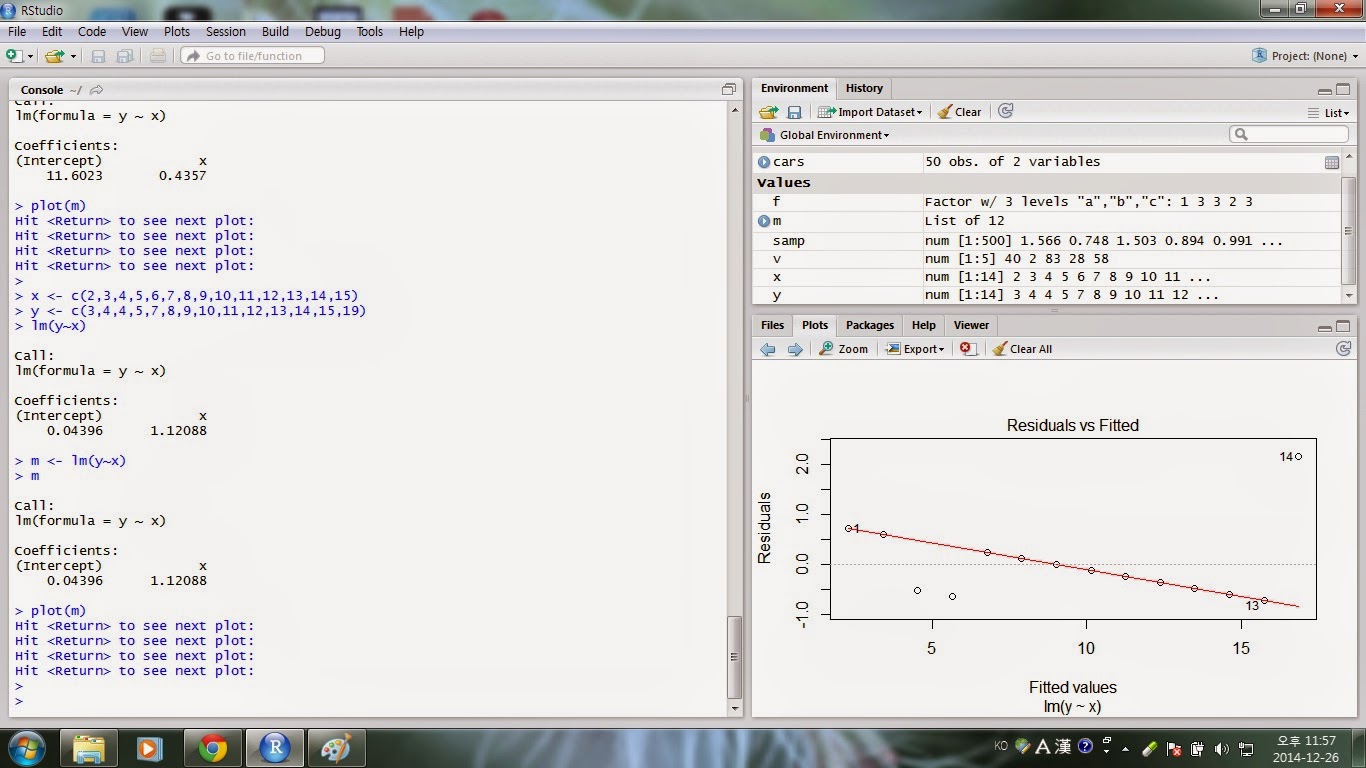The width and height of the screenshot is (1366, 768).
Task: Click the Environment pane search field
Action: coord(1288,133)
